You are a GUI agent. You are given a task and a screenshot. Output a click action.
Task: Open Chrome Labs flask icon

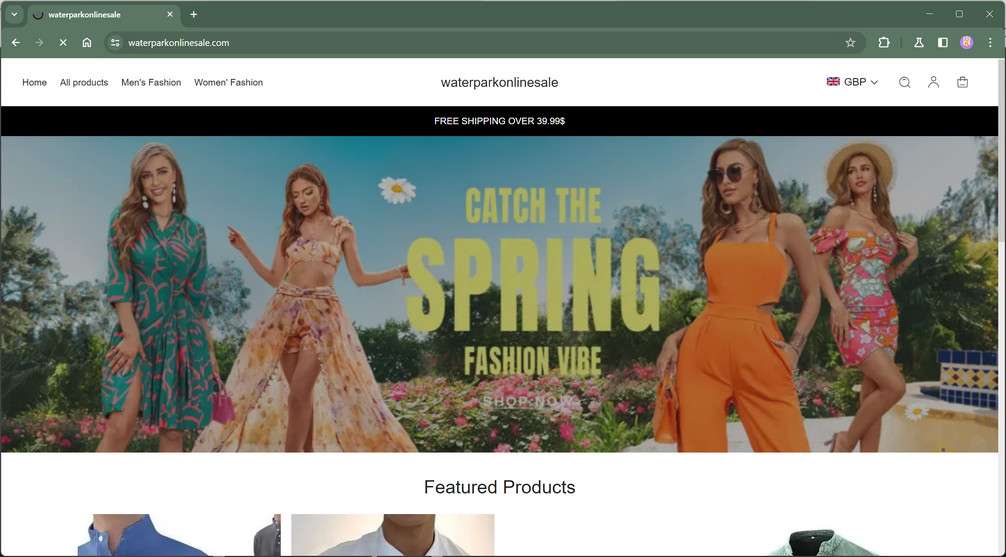tap(919, 42)
